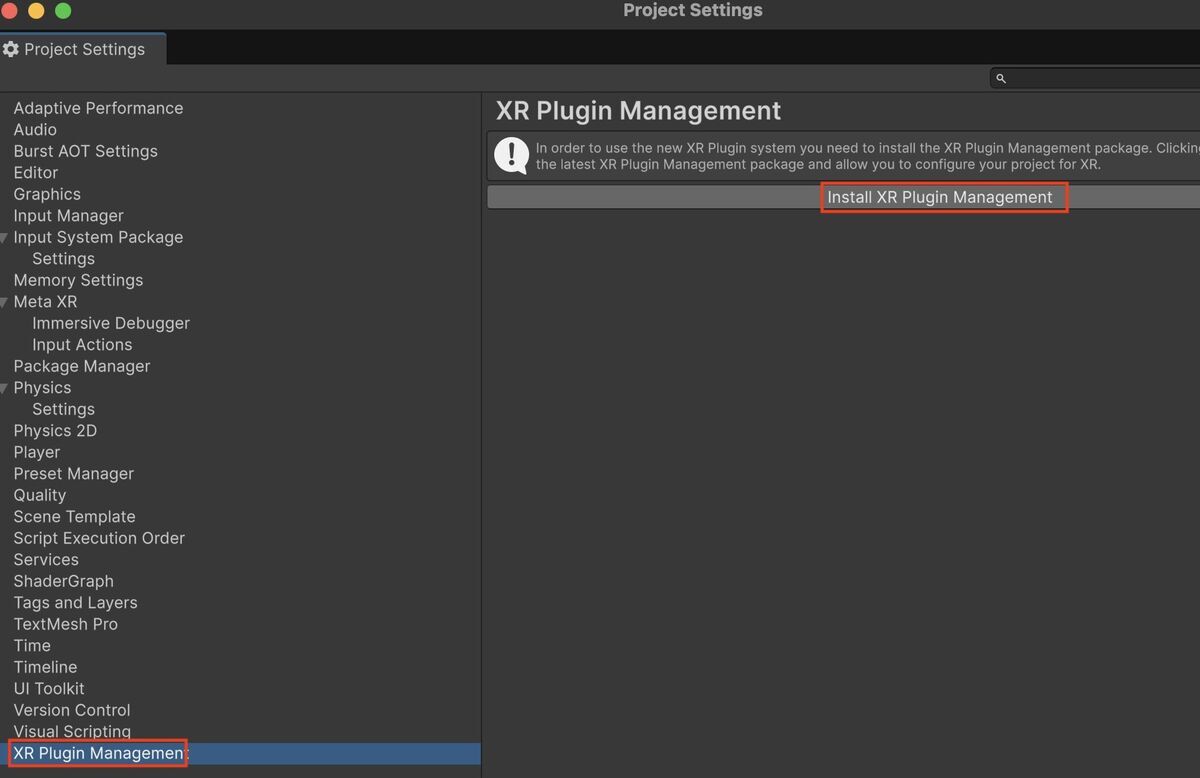
Task: Collapse the Meta XR group
Action: [x=5, y=302]
